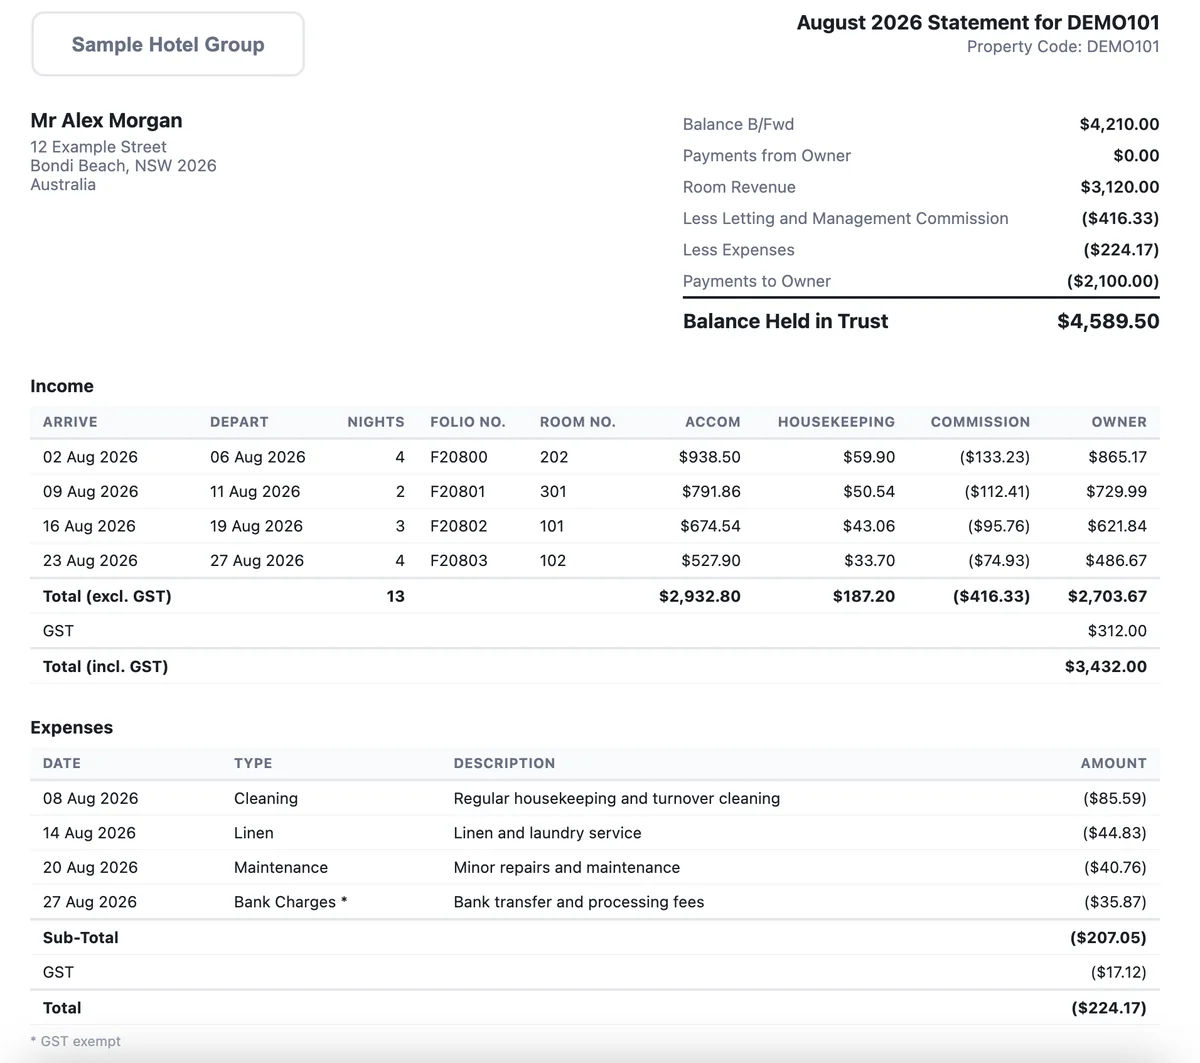Click commission amount ($74.93)
Screen dimensions: 1200x1063
click(x=999, y=561)
